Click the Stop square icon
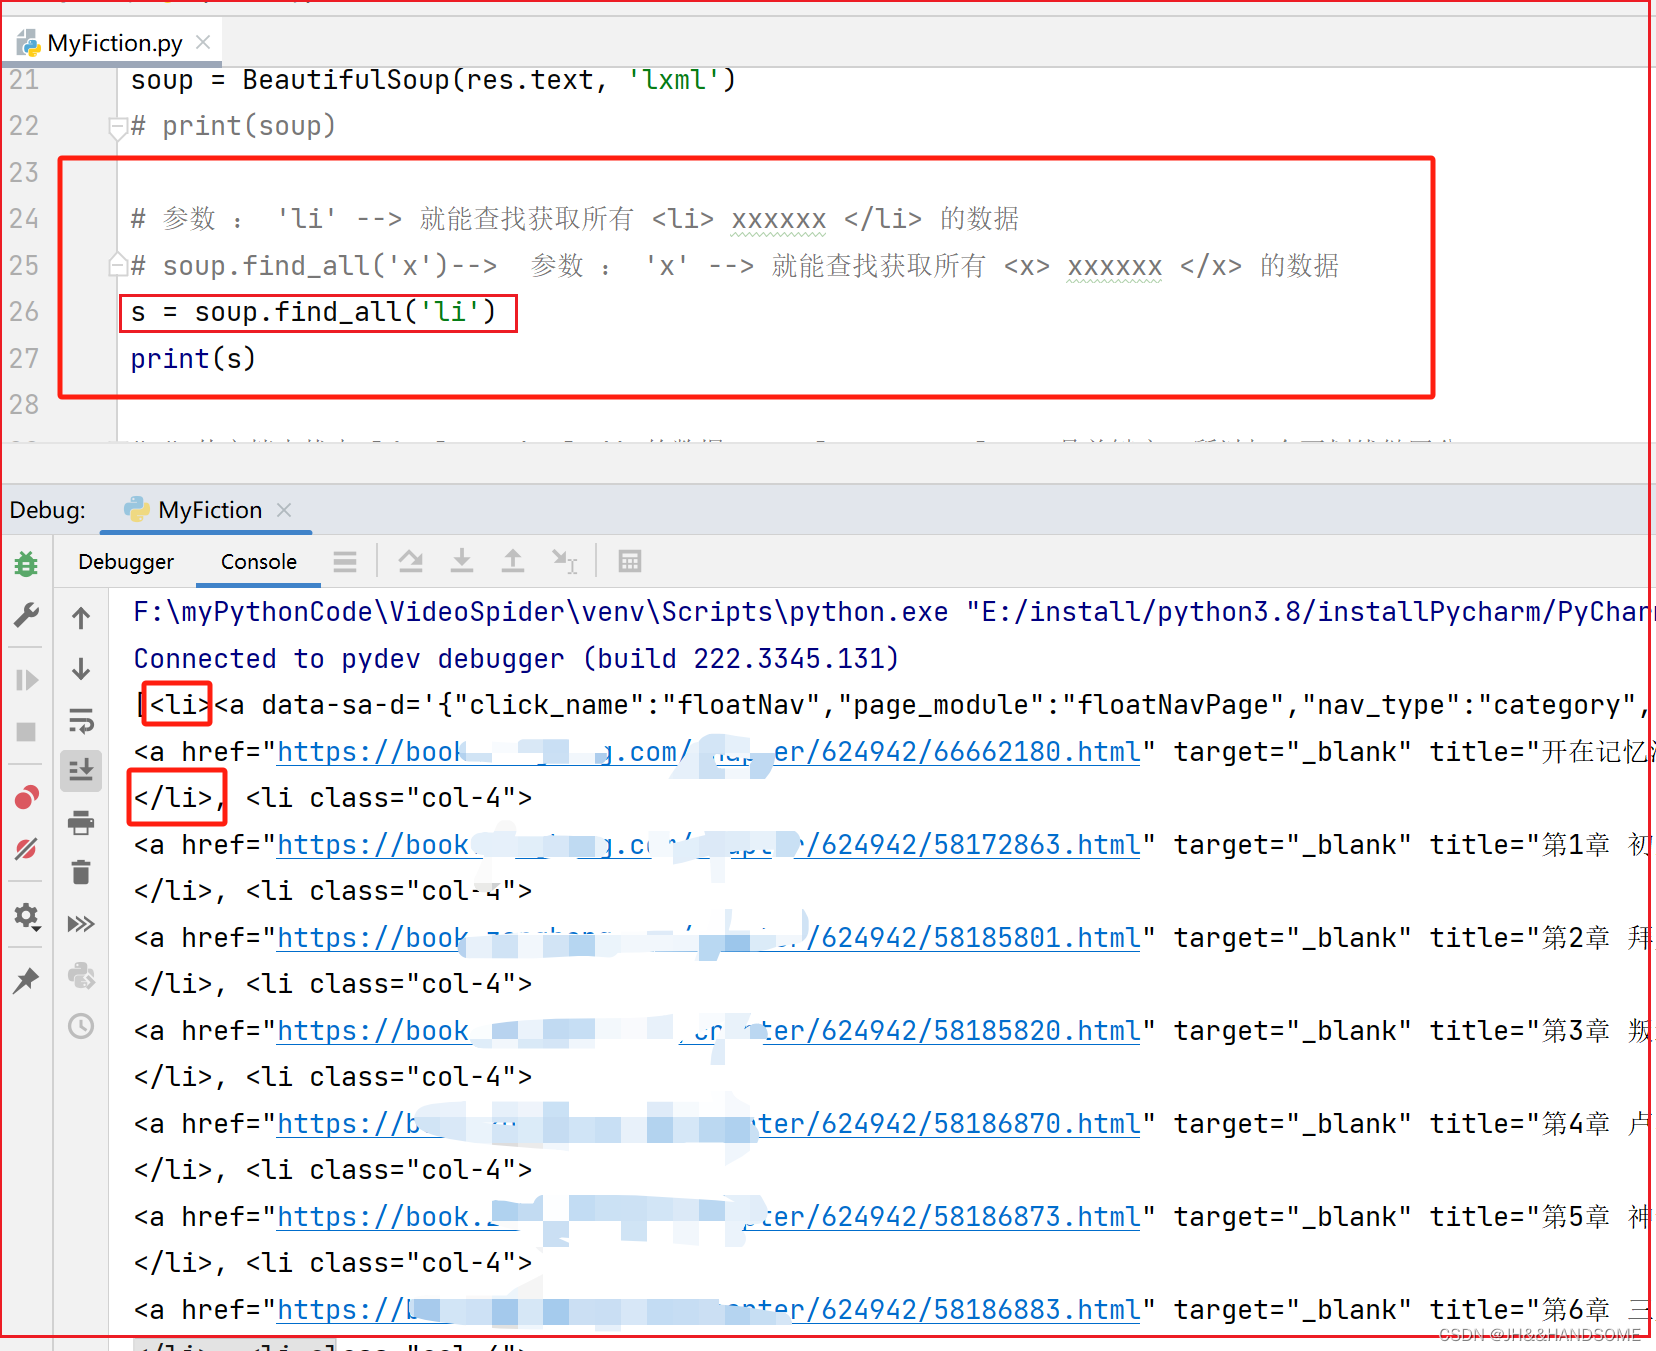The width and height of the screenshot is (1656, 1351). point(26,732)
